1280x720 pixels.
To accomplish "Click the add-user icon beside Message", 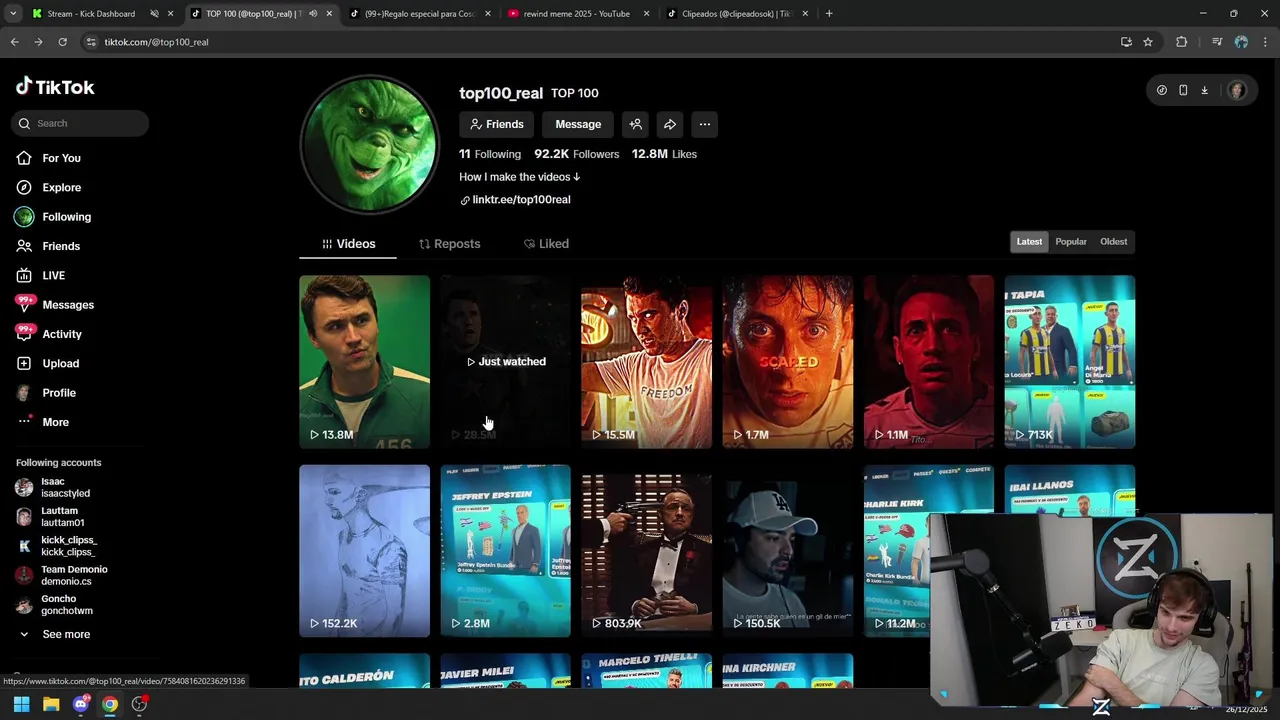I will click(x=635, y=124).
